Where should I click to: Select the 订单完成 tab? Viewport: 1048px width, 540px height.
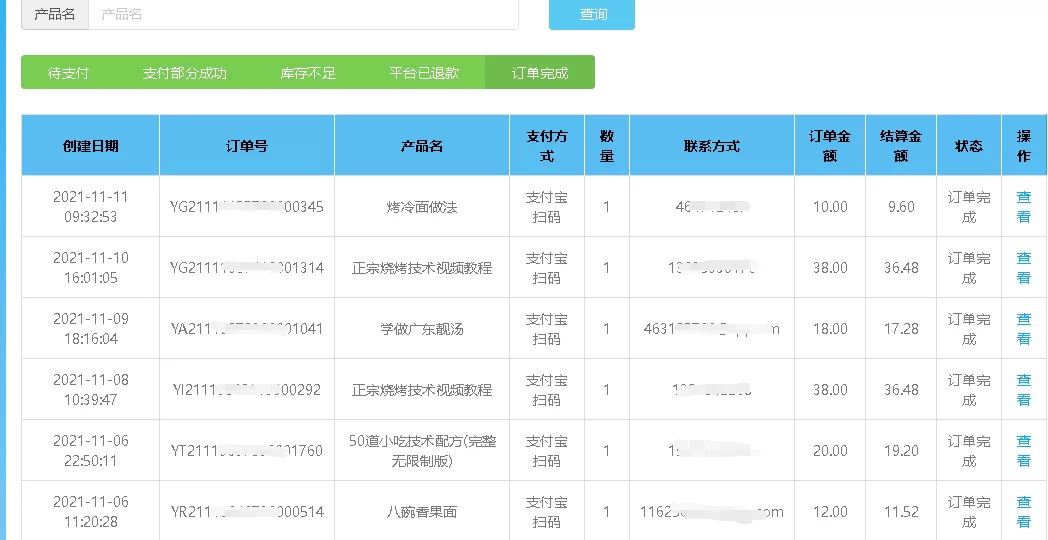coord(540,73)
